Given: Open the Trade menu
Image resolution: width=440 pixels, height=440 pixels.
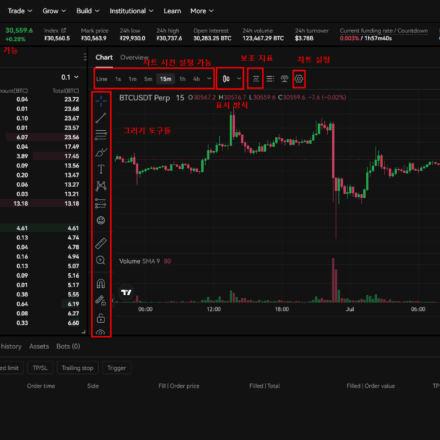Looking at the screenshot, I should (20, 11).
